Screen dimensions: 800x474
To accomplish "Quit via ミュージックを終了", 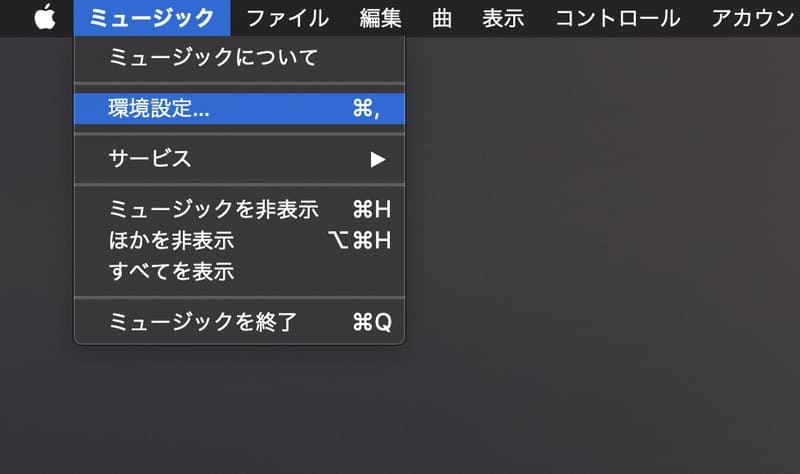I will [239, 322].
